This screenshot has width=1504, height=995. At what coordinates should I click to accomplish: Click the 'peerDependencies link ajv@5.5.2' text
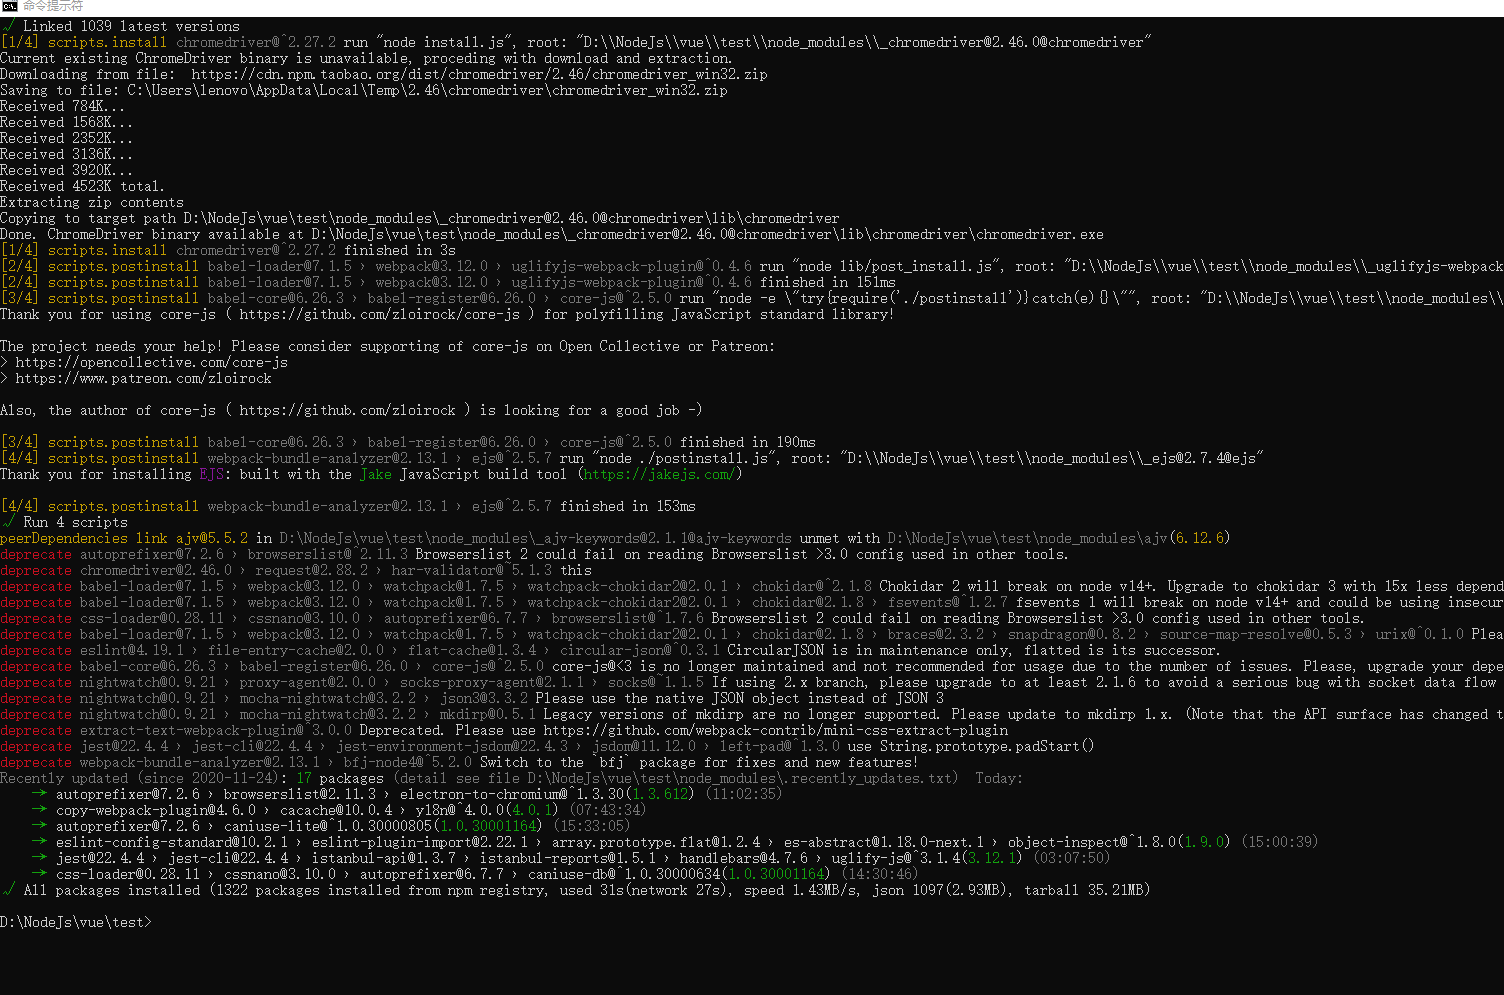(124, 538)
